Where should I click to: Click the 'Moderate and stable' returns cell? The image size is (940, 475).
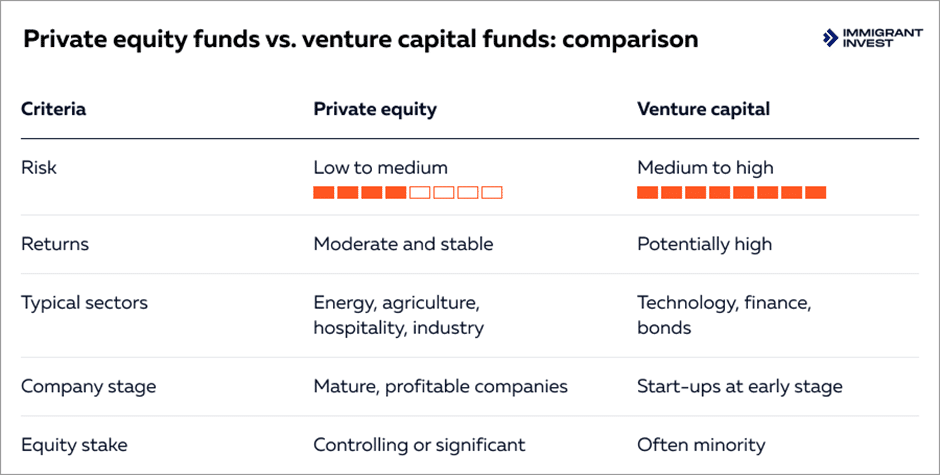pyautogui.click(x=403, y=244)
